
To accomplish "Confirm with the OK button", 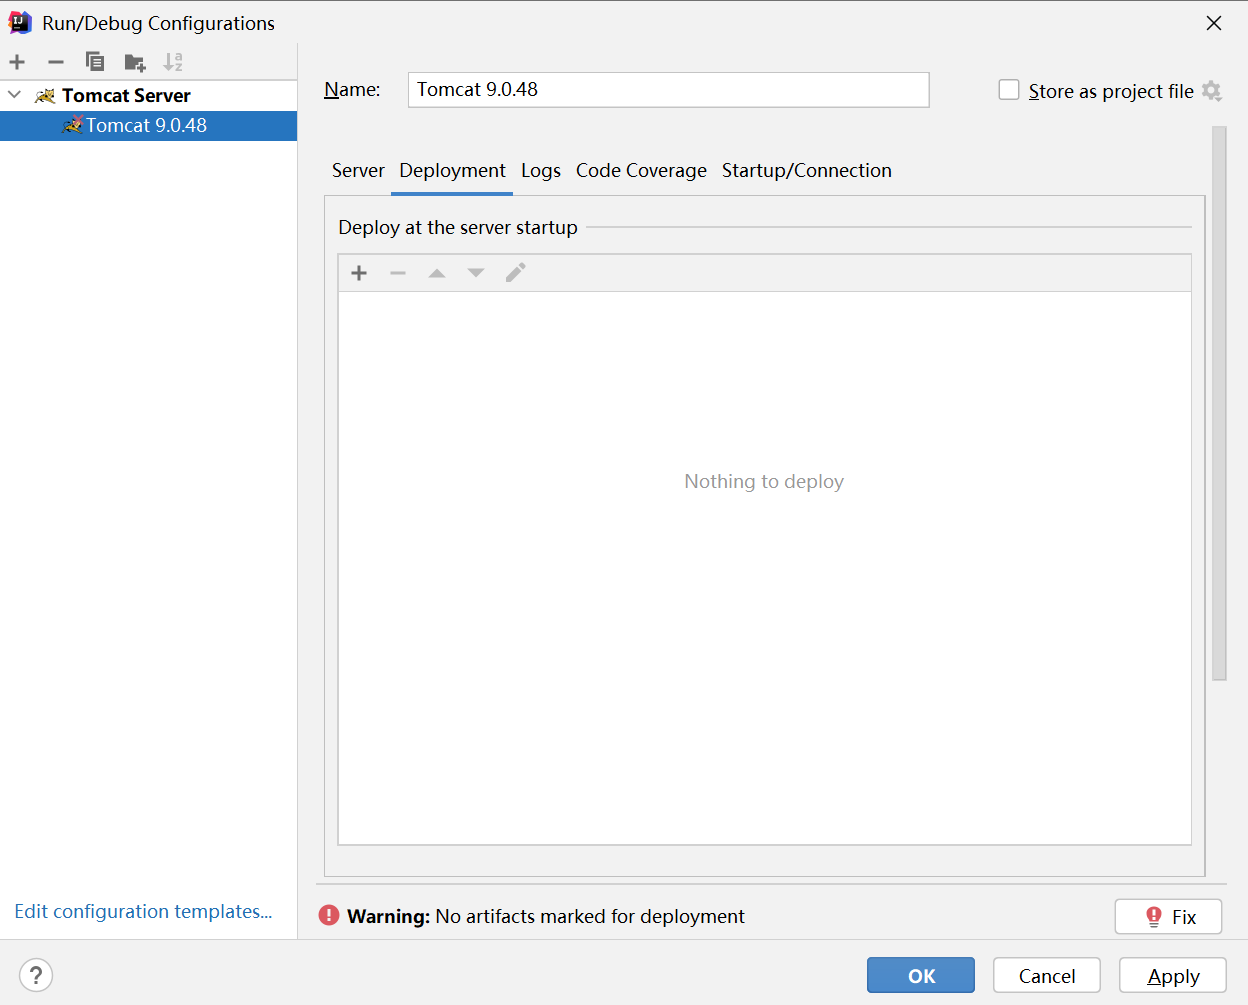I will click(921, 975).
